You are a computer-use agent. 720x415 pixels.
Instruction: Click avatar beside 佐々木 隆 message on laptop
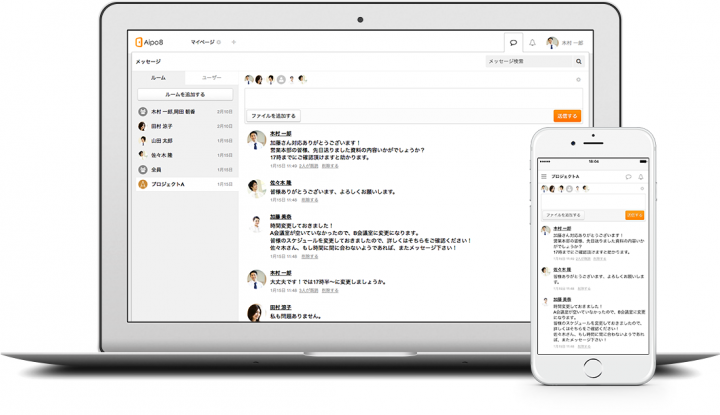(x=256, y=188)
